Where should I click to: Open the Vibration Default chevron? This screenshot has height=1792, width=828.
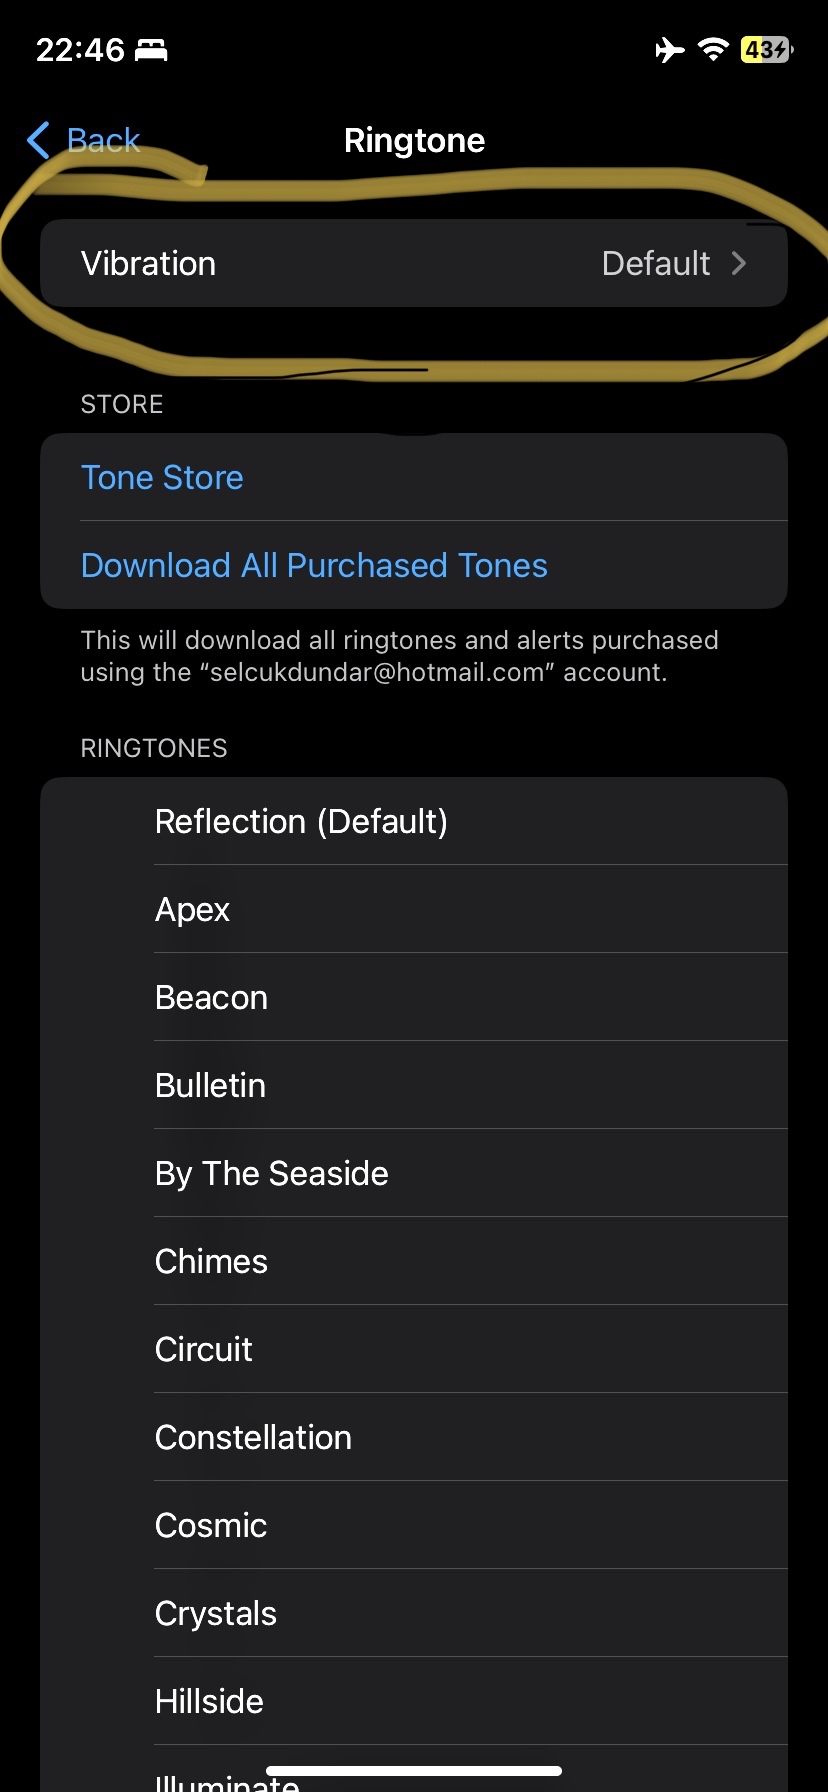click(739, 263)
